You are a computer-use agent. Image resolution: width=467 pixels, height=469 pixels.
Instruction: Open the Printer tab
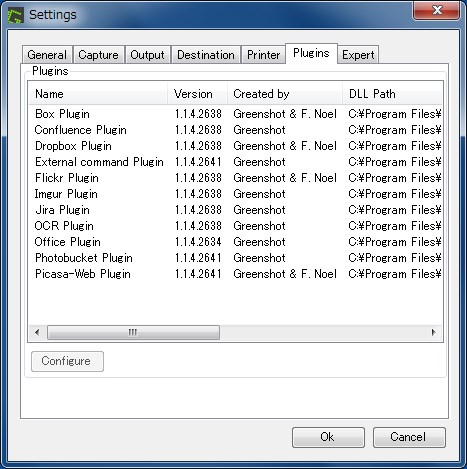[x=264, y=55]
